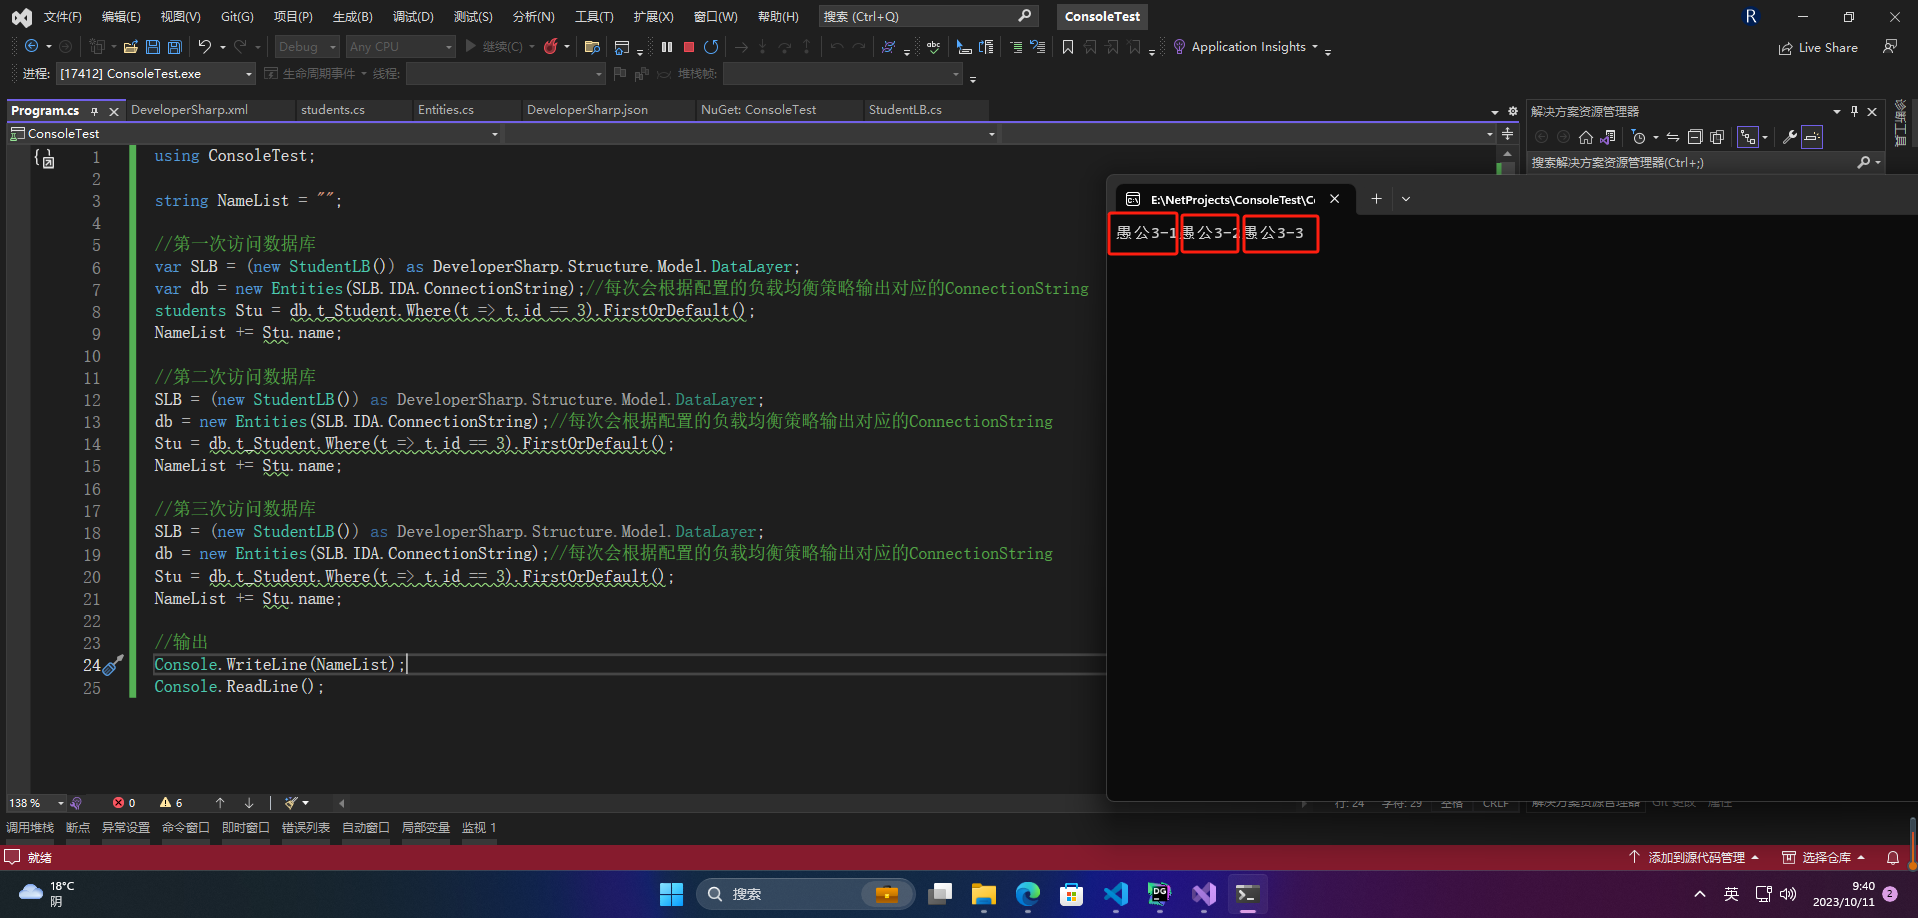The height and width of the screenshot is (918, 1918).
Task: Open the 错误列表 error list panel
Action: (x=306, y=828)
